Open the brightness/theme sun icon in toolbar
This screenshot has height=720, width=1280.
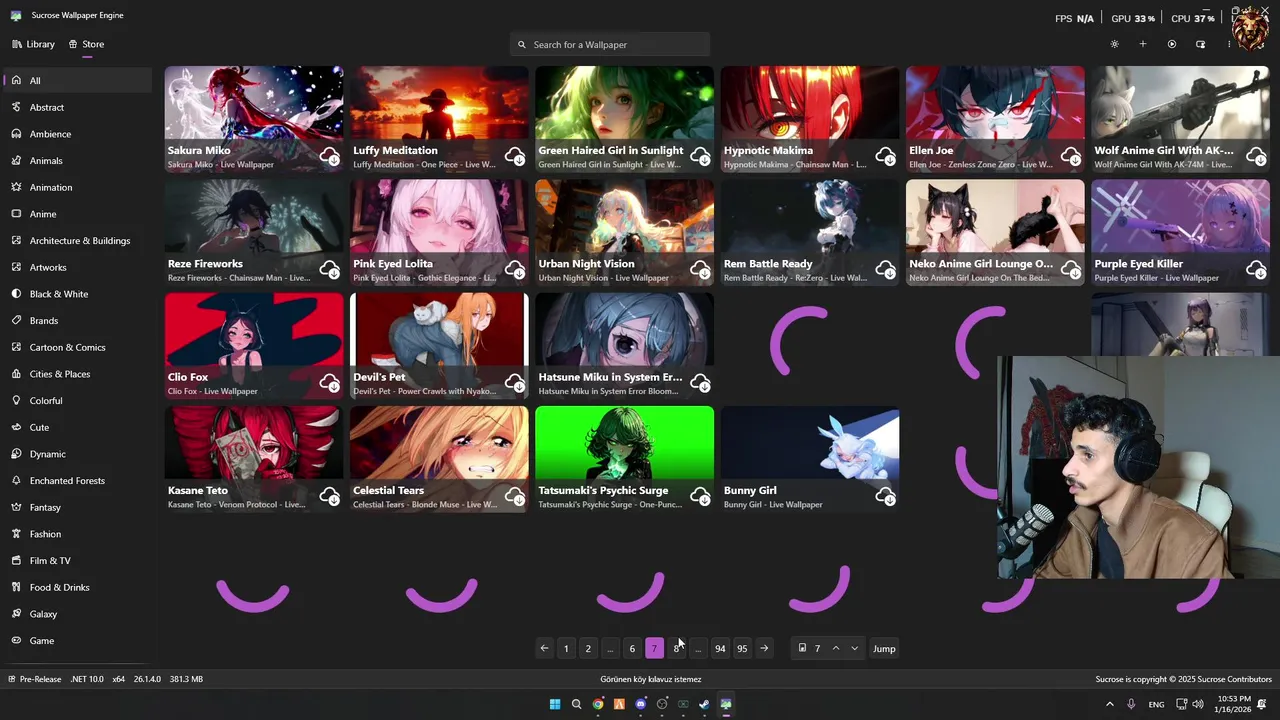click(1114, 44)
